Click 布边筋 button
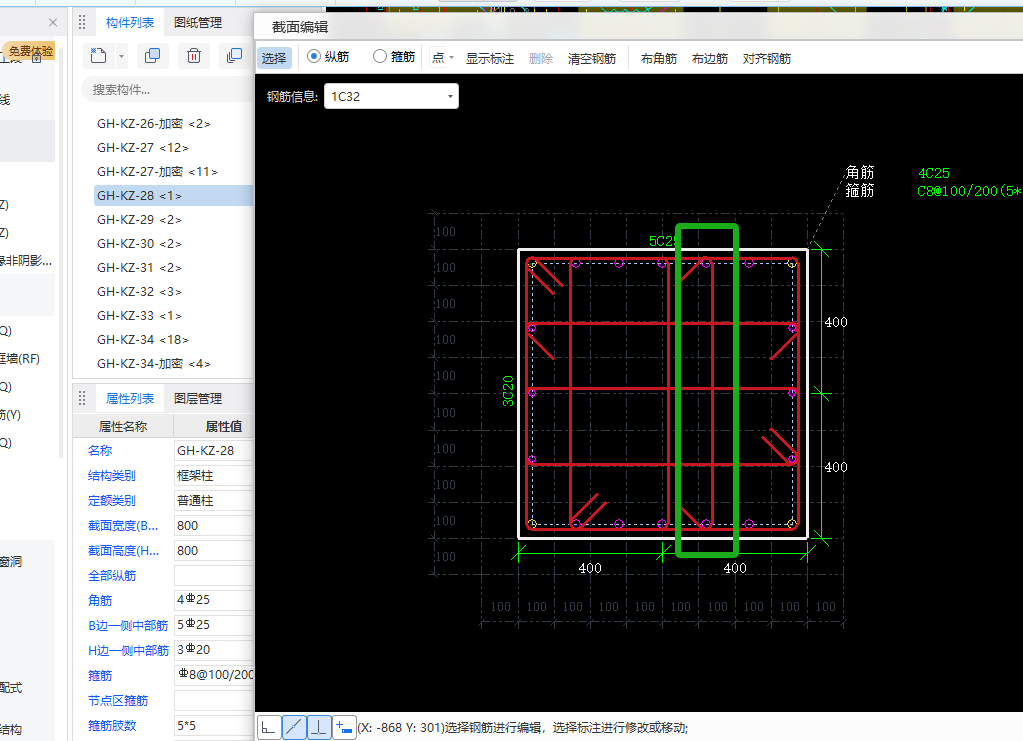This screenshot has width=1023, height=741. (x=709, y=59)
